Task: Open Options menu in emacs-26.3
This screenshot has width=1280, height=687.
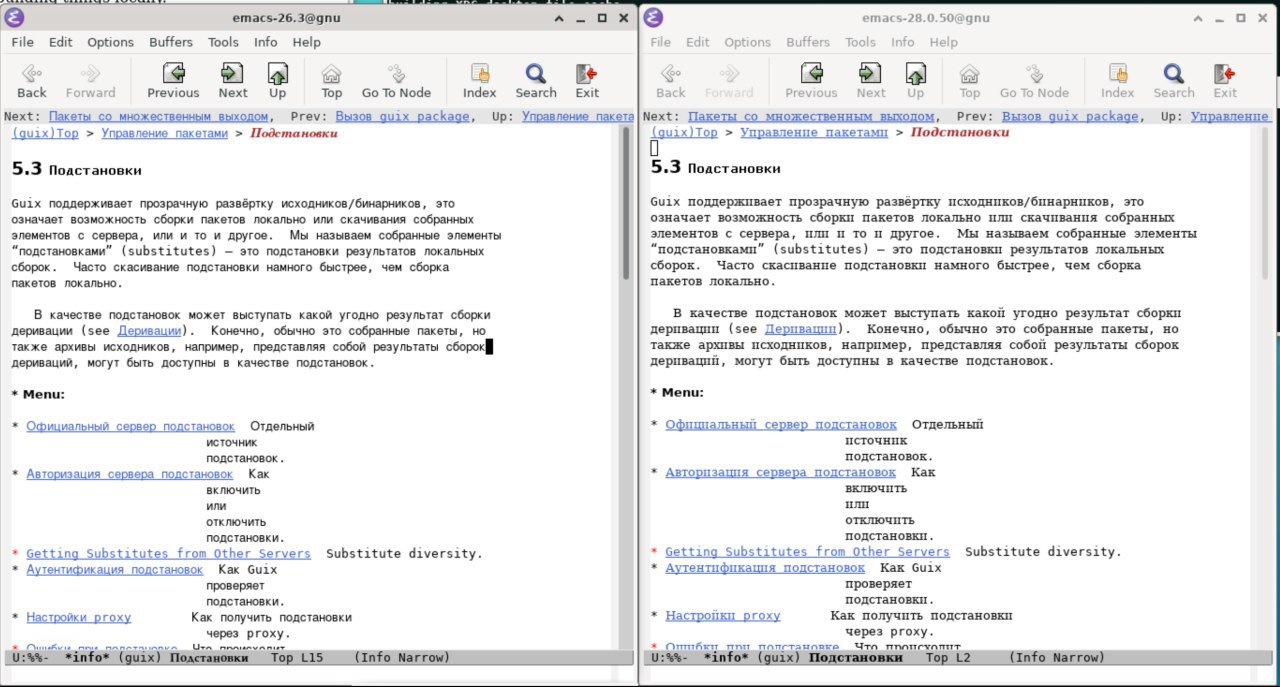Action: click(x=110, y=42)
